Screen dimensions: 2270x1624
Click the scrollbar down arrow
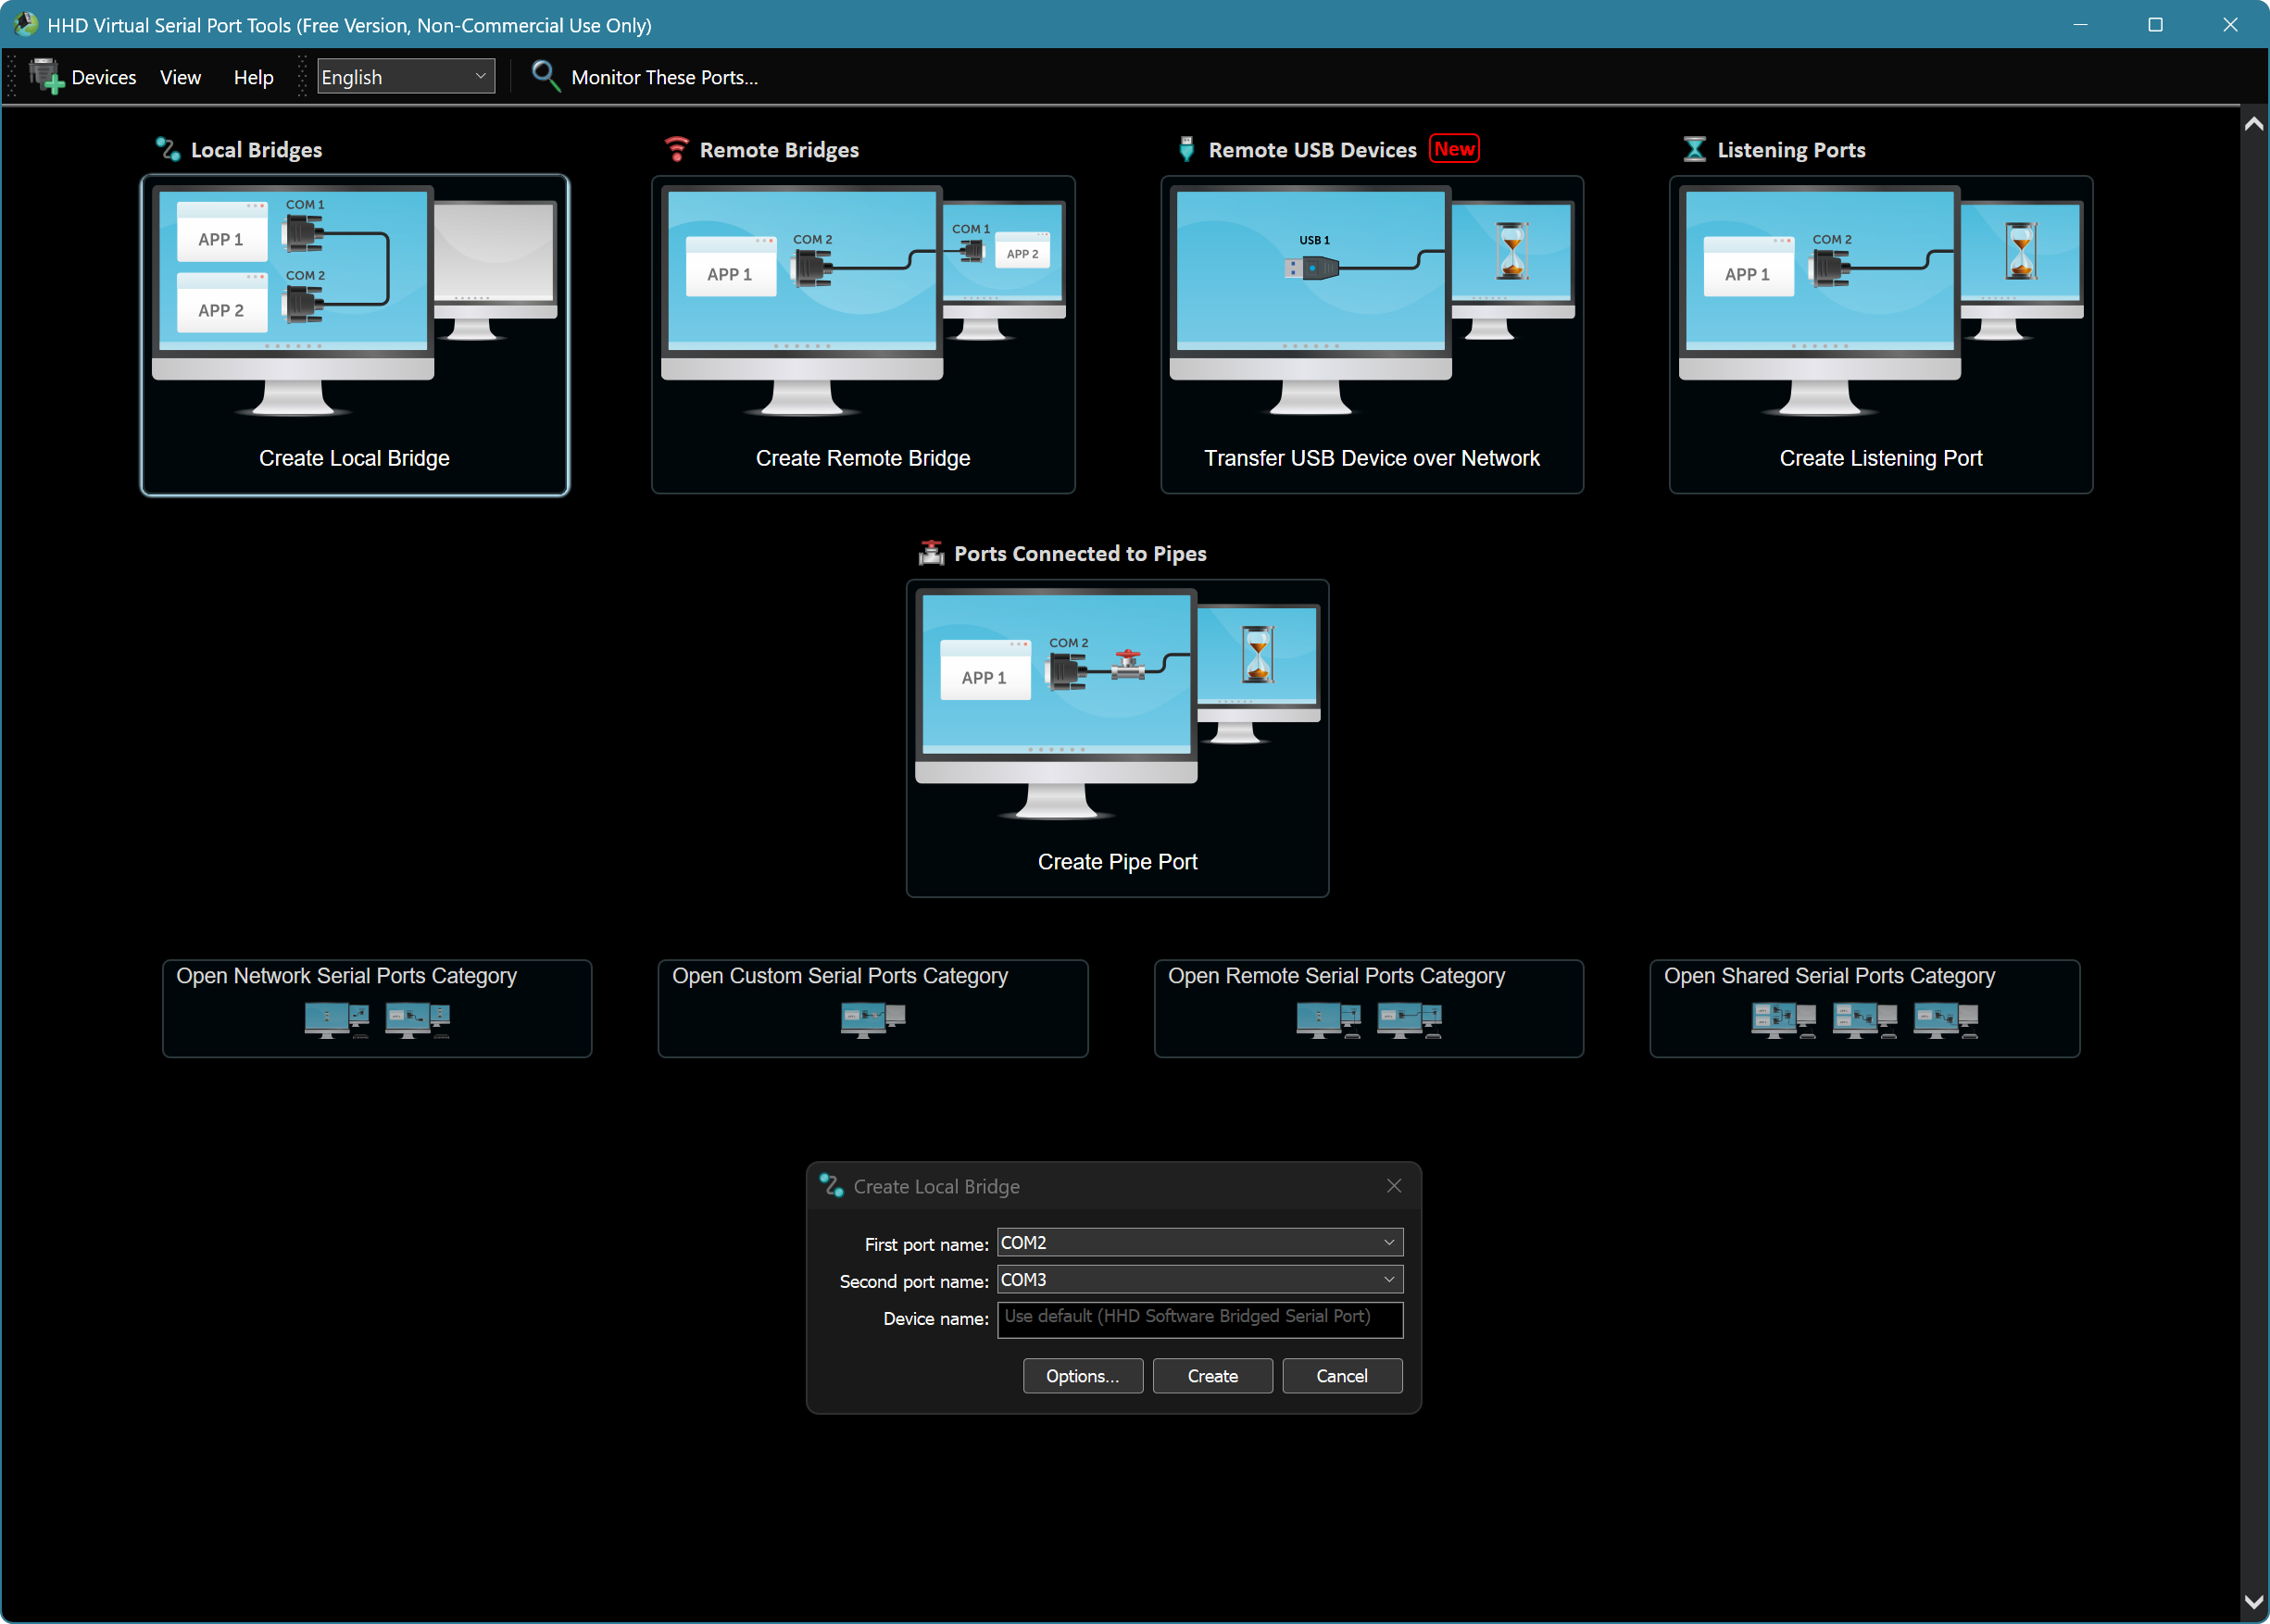[x=2253, y=1602]
